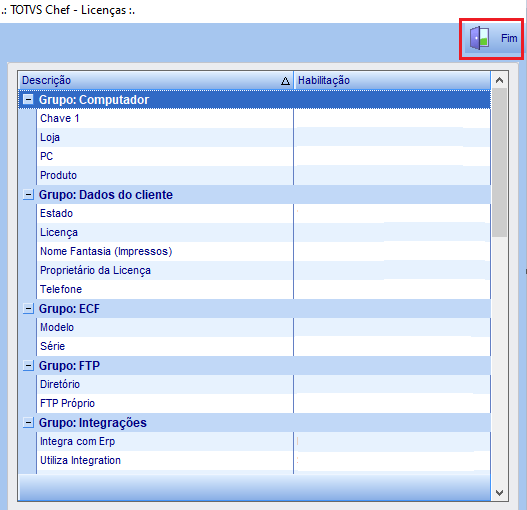Click the Grupo: Computador header text
Viewport: 527px width, 510px height.
pyautogui.click(x=94, y=100)
